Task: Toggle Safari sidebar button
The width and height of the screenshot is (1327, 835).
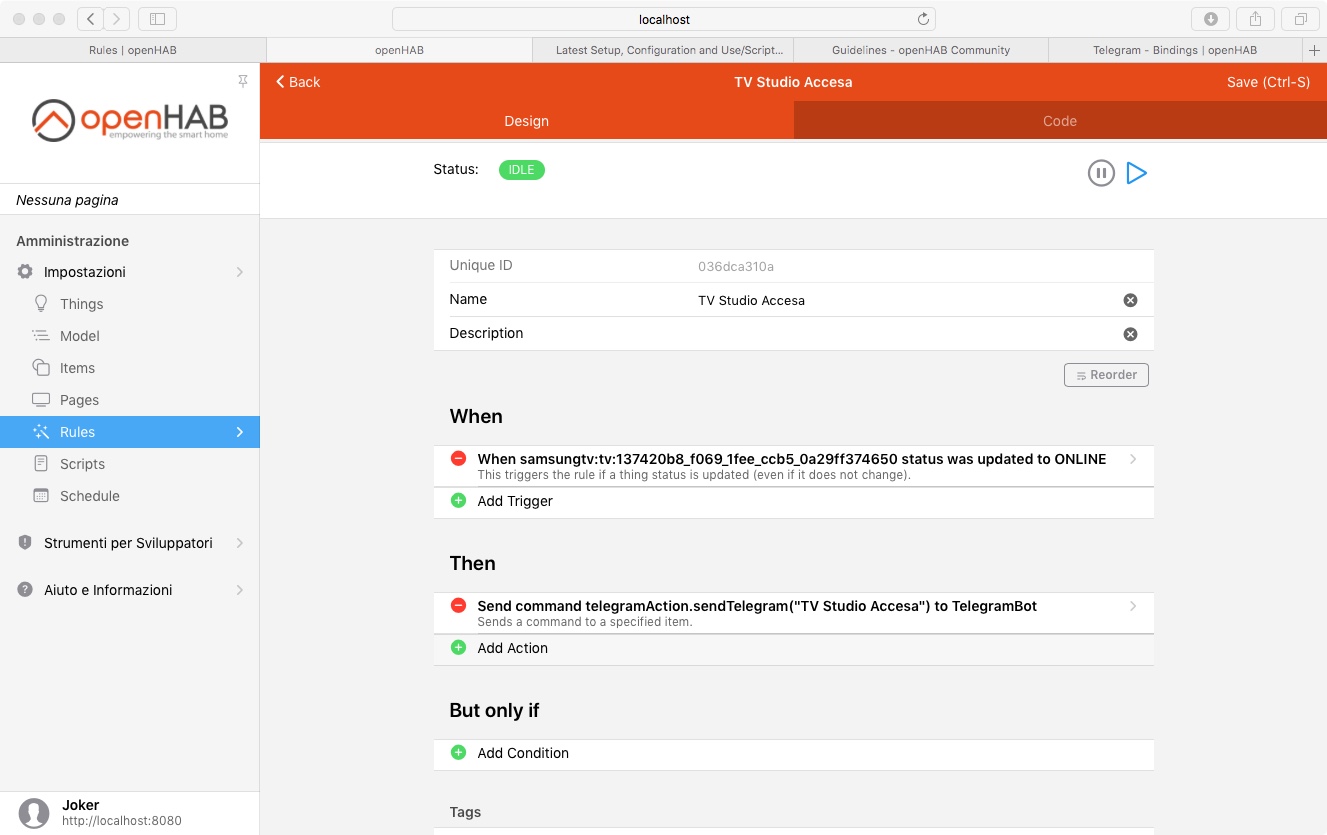Action: click(x=157, y=19)
